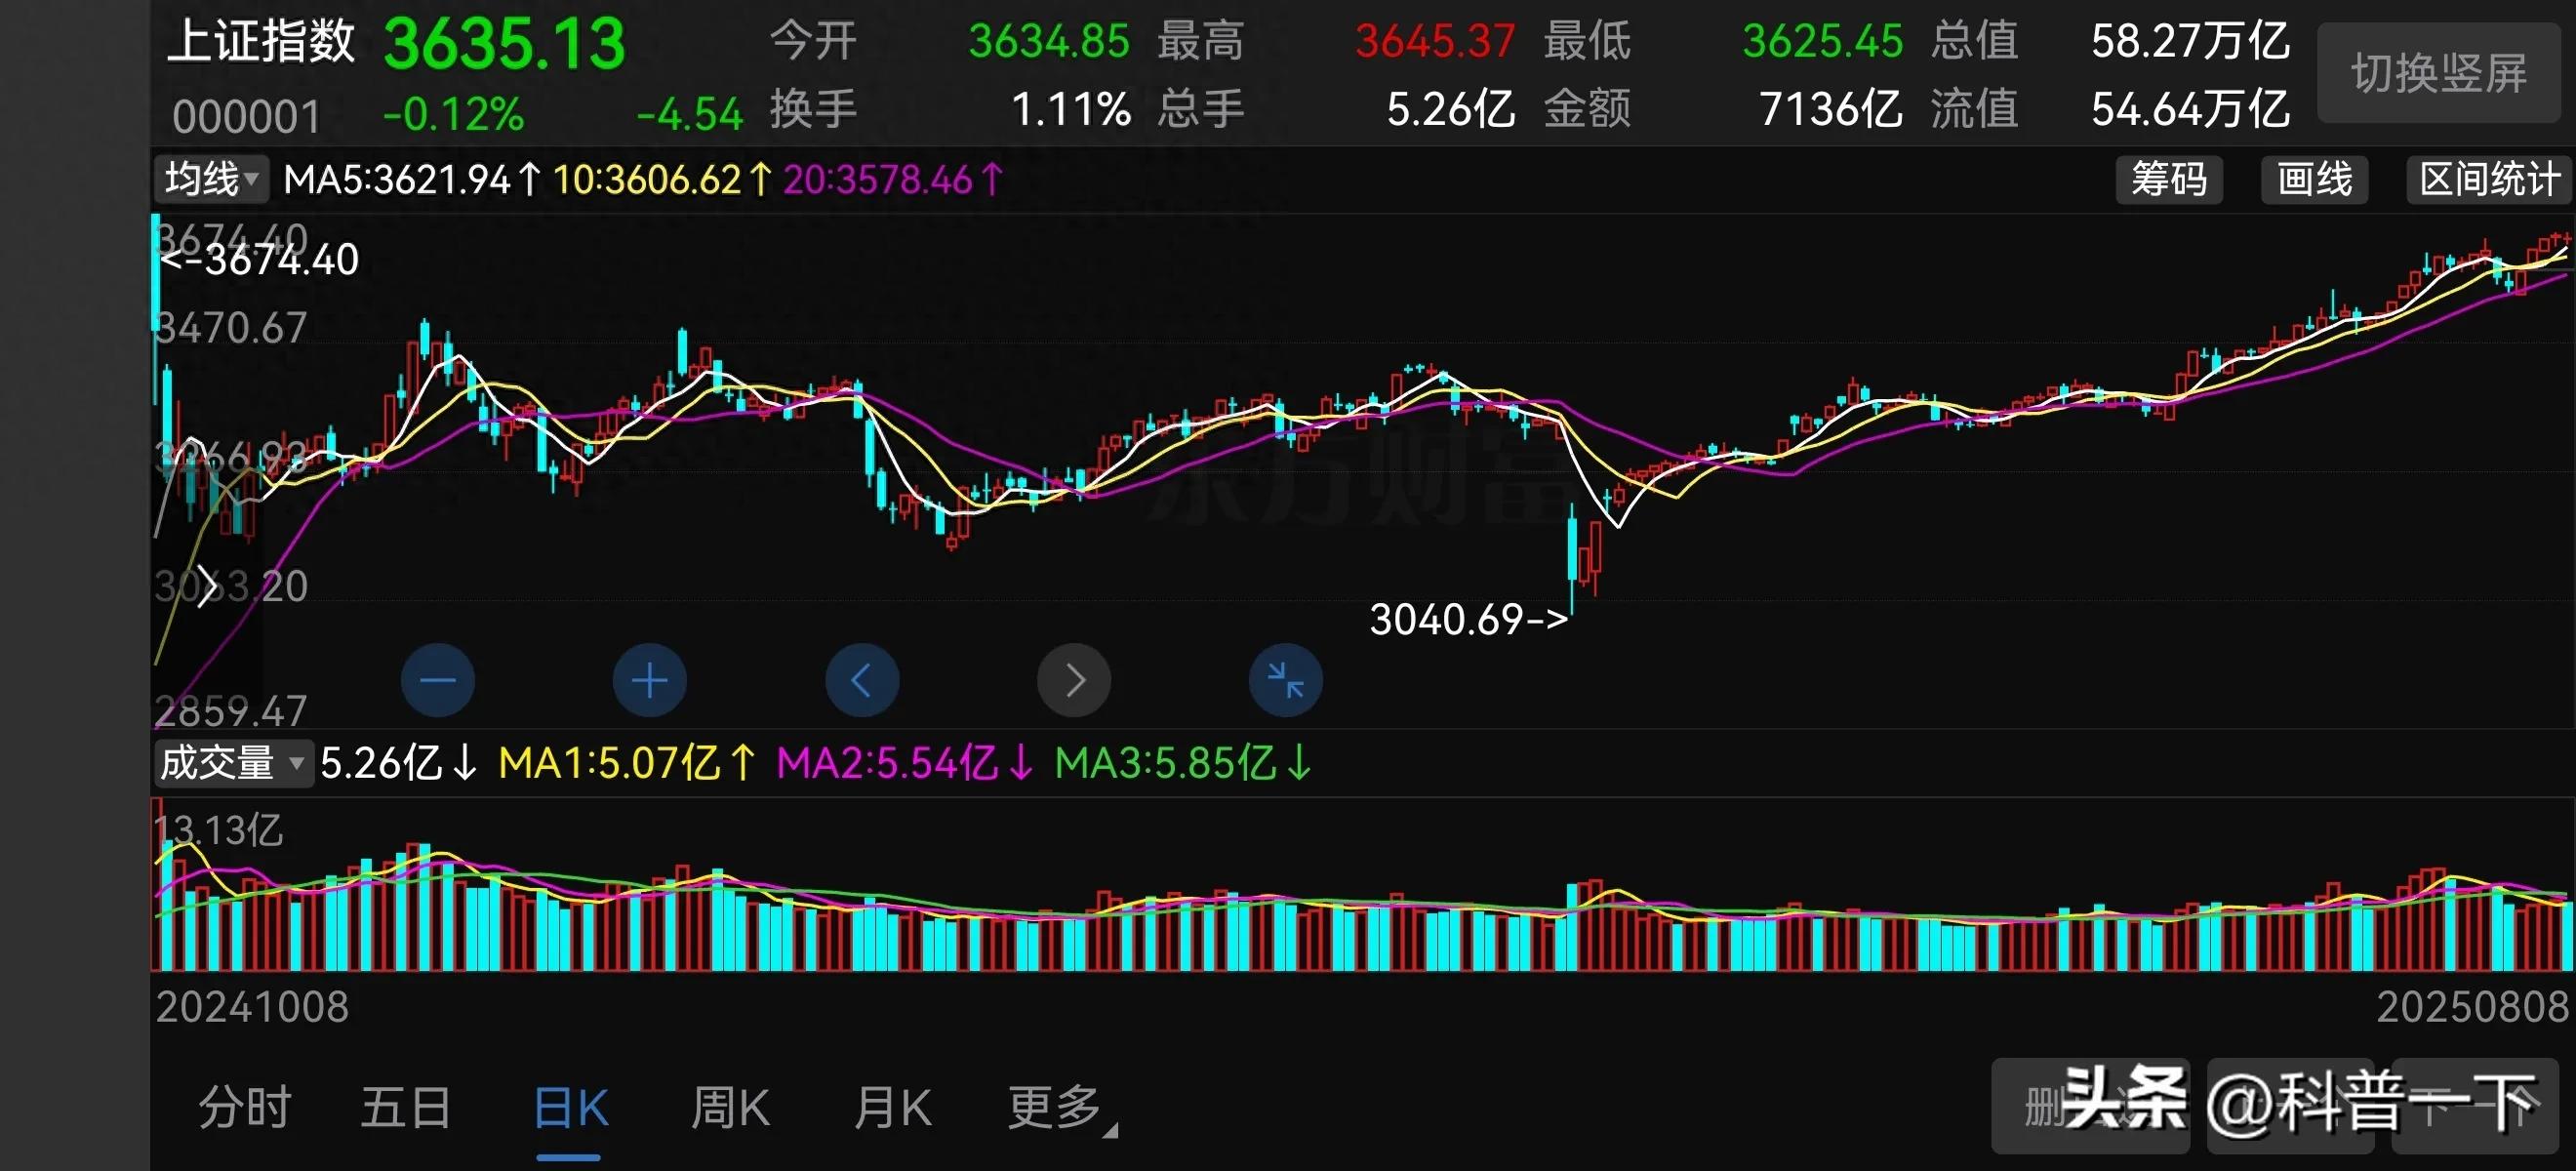
Task: Tap the collapse arrows chart icon
Action: coord(1285,680)
